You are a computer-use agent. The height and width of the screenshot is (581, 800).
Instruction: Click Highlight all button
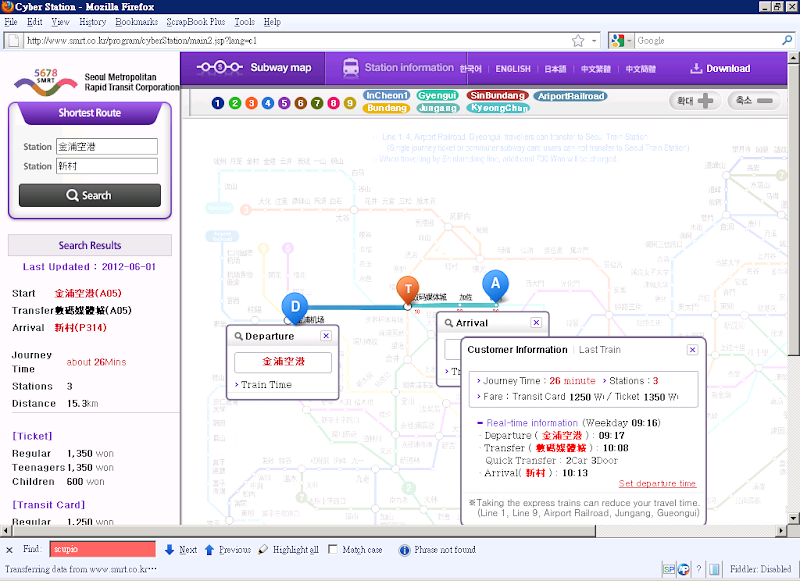(x=288, y=549)
